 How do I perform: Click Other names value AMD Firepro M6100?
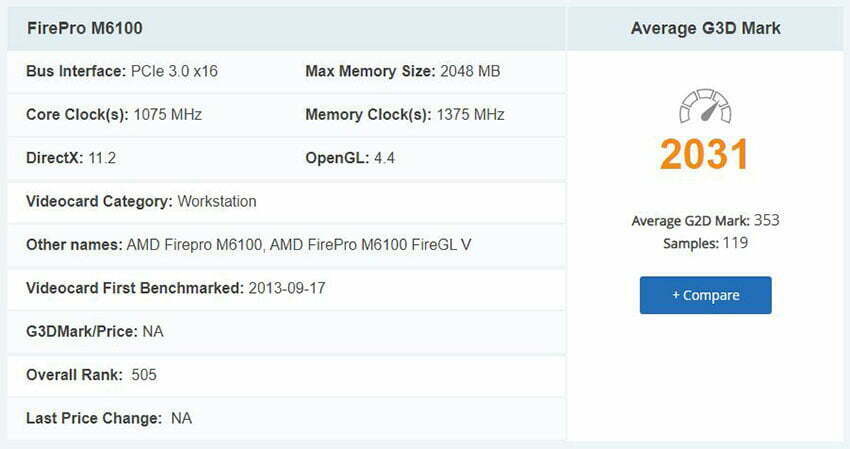point(195,245)
